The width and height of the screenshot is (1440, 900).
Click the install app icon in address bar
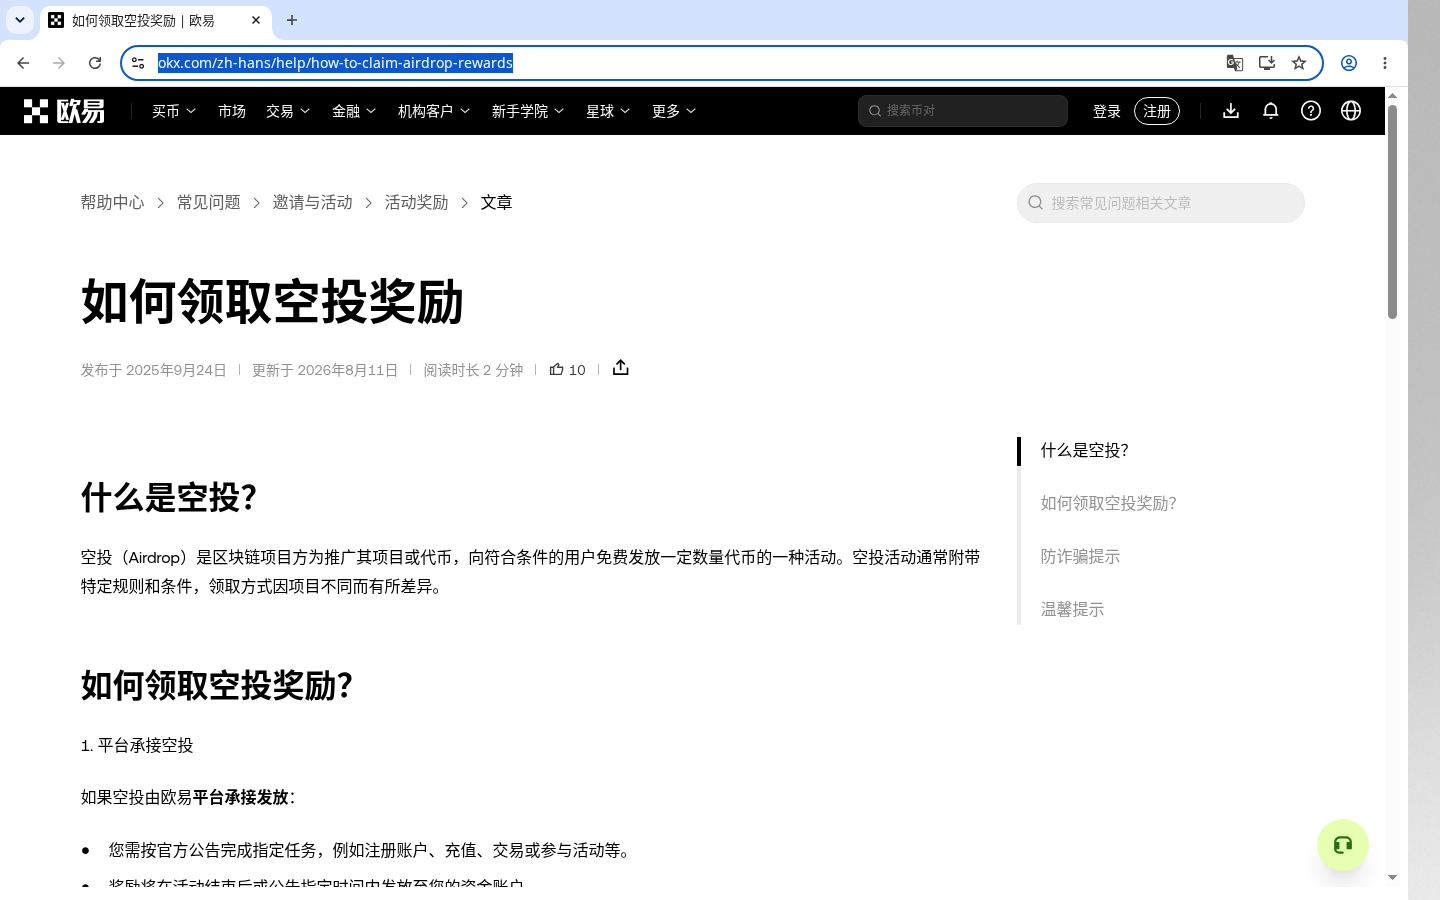tap(1267, 63)
